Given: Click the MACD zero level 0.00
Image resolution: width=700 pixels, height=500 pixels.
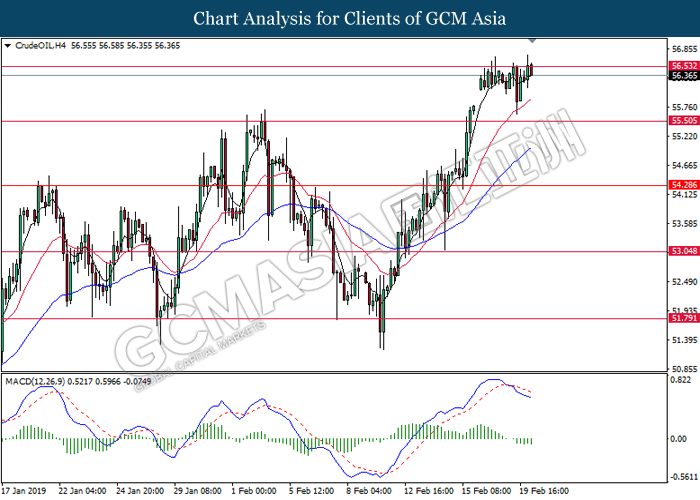Looking at the screenshot, I should pos(679,439).
